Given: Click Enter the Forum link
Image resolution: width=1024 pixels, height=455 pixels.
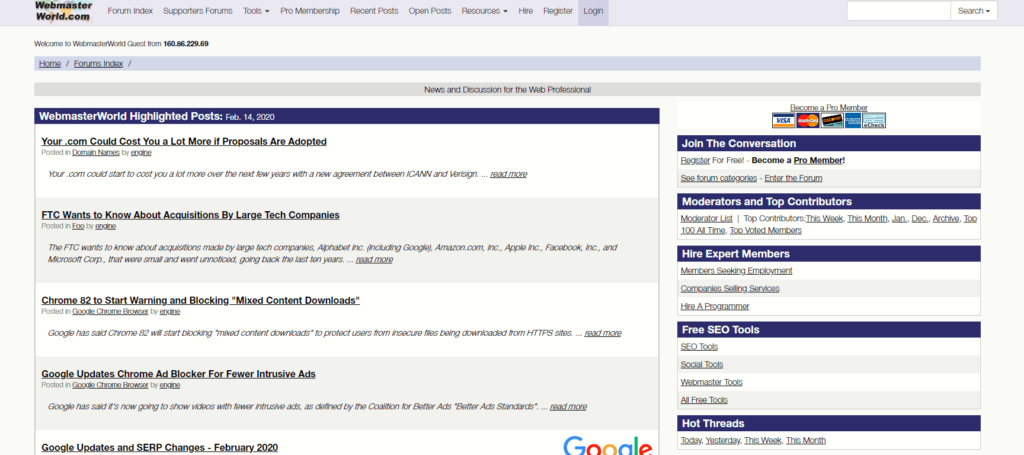Looking at the screenshot, I should pyautogui.click(x=793, y=178).
